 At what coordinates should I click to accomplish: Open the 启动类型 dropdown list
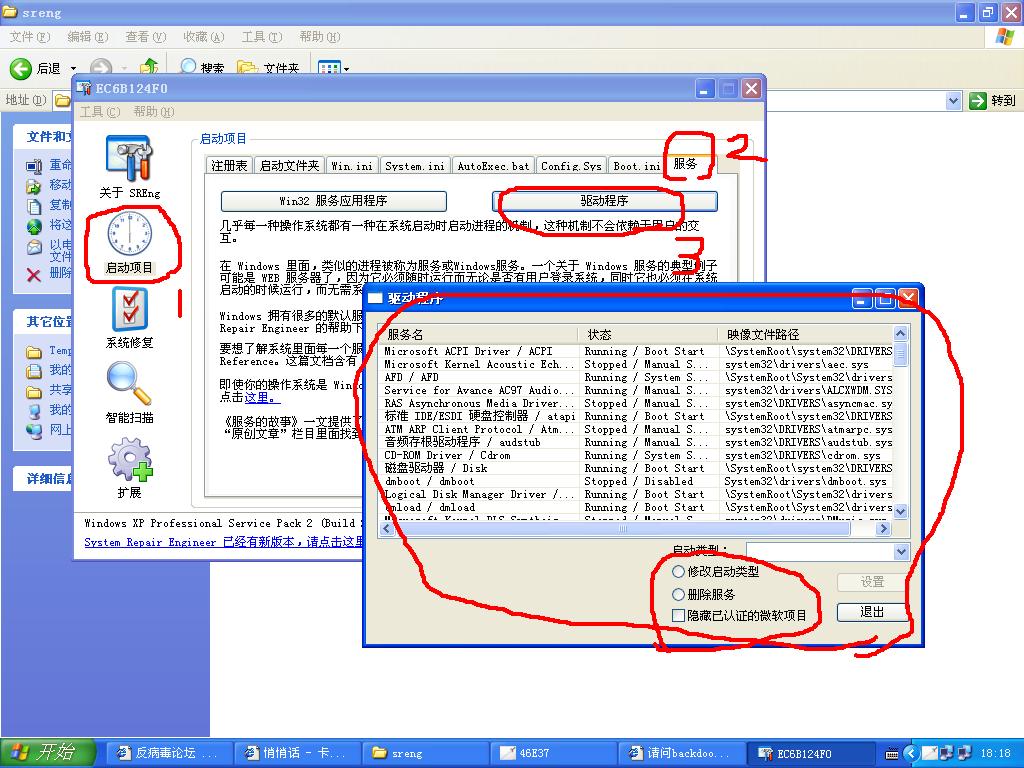click(901, 552)
